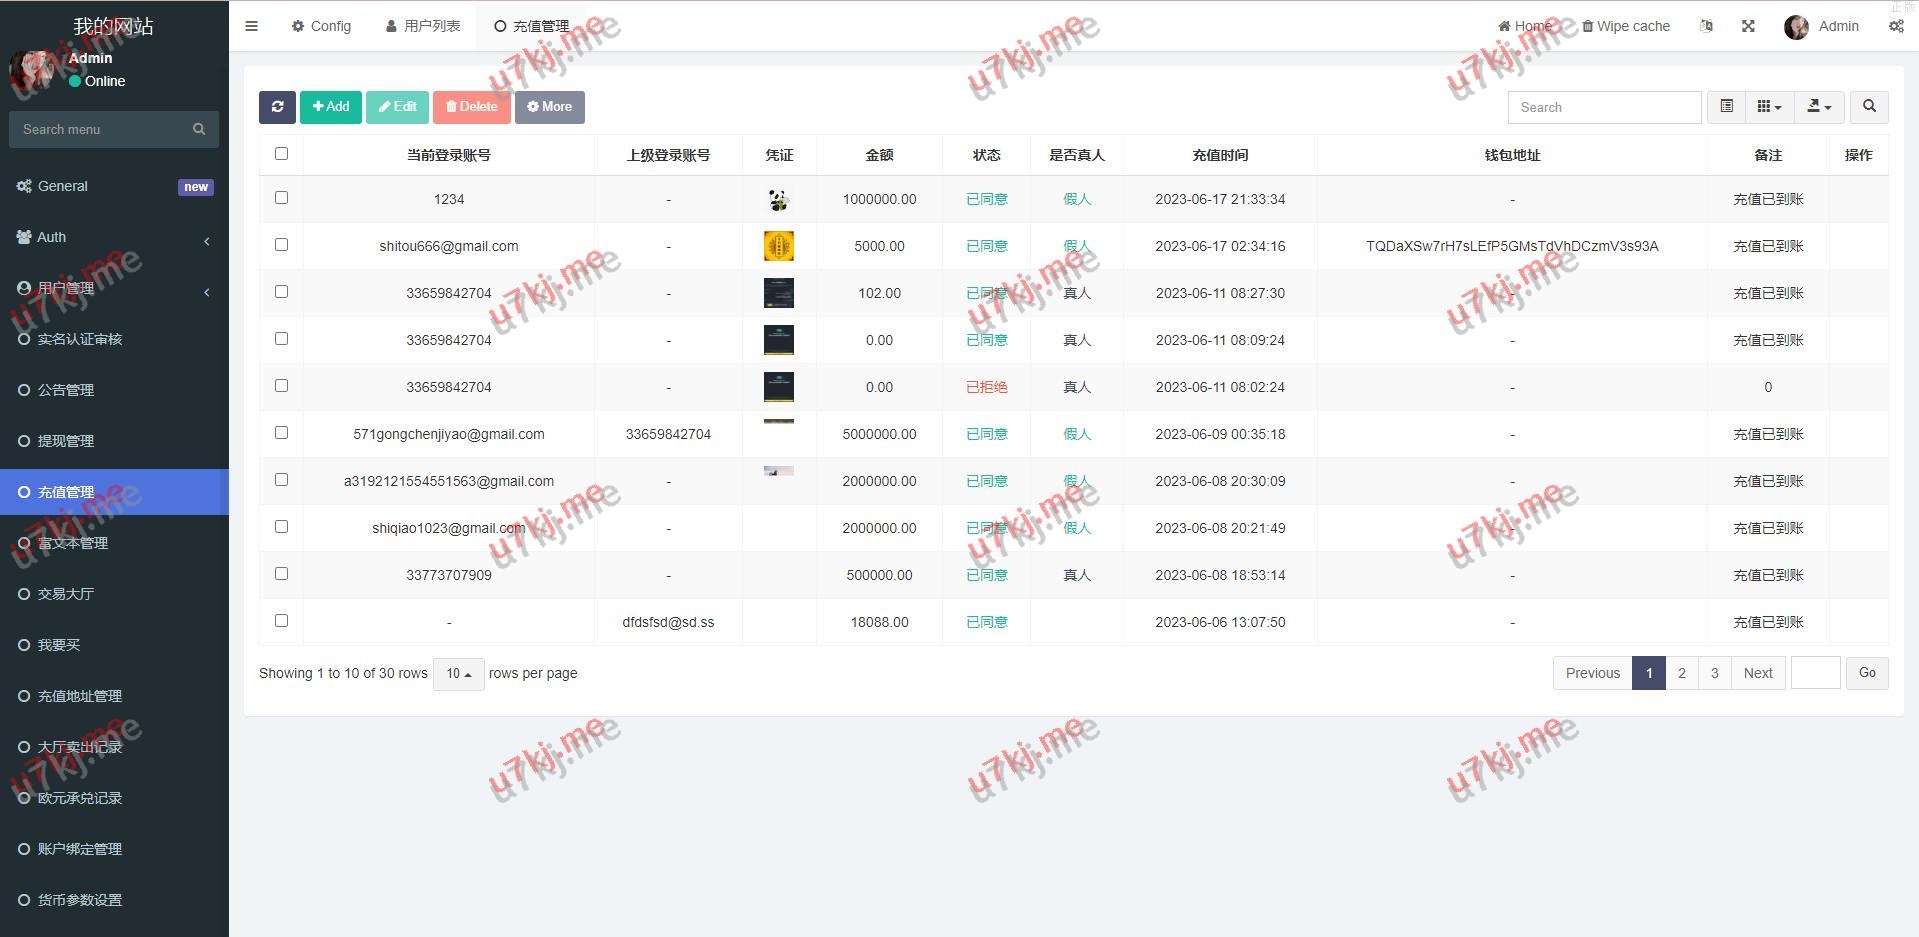Click the settings cogs icon at top right
The width and height of the screenshot is (1919, 937).
coord(1895,26)
